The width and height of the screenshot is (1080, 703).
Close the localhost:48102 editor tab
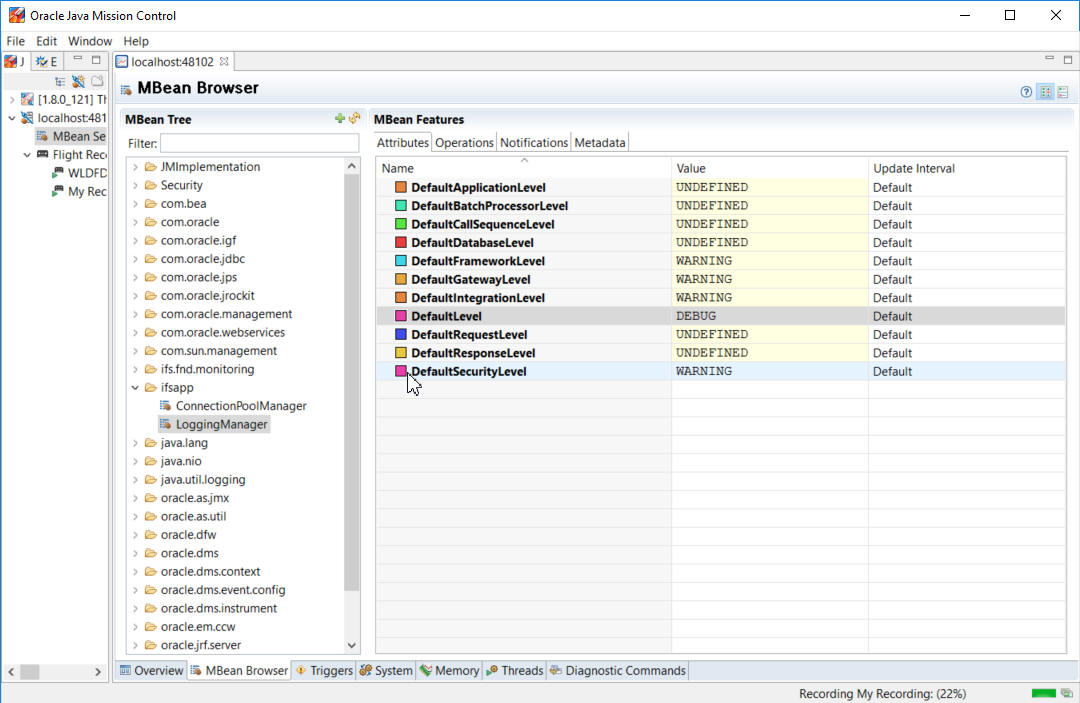pyautogui.click(x=224, y=61)
